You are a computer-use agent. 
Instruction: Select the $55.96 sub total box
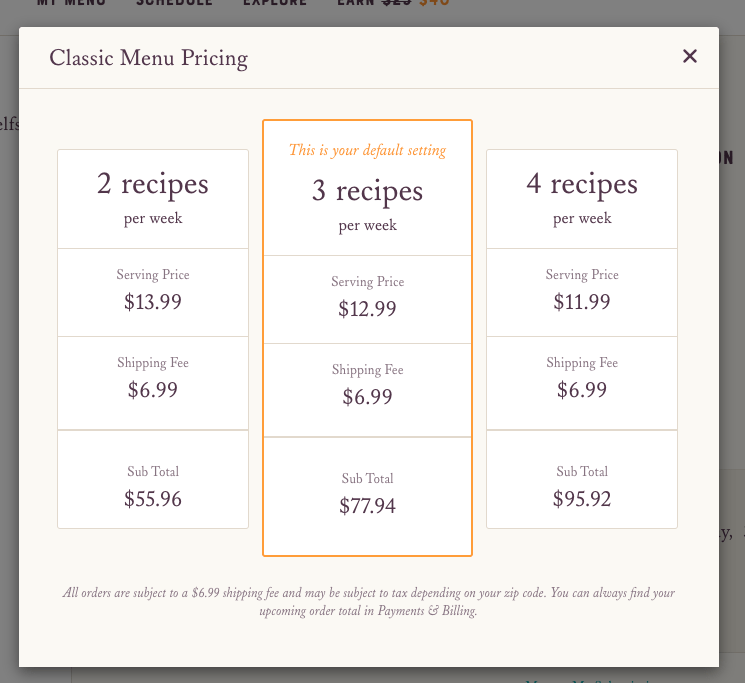coord(153,479)
